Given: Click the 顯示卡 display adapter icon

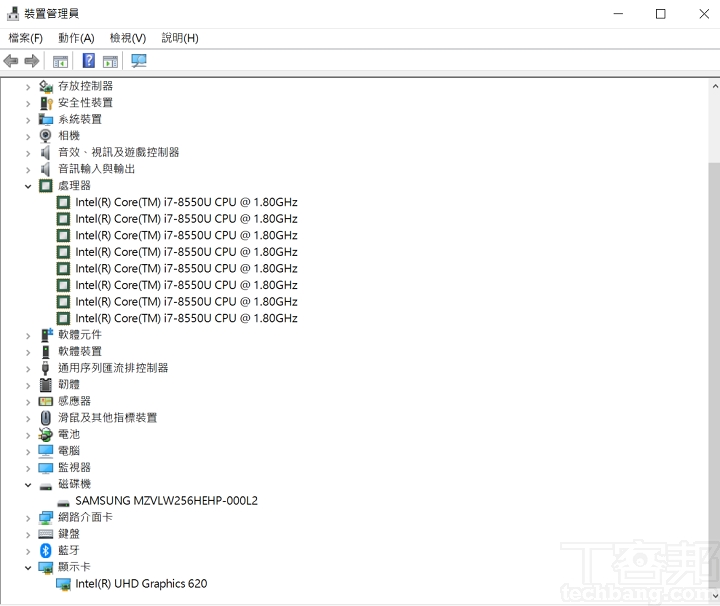Looking at the screenshot, I should coord(45,567).
